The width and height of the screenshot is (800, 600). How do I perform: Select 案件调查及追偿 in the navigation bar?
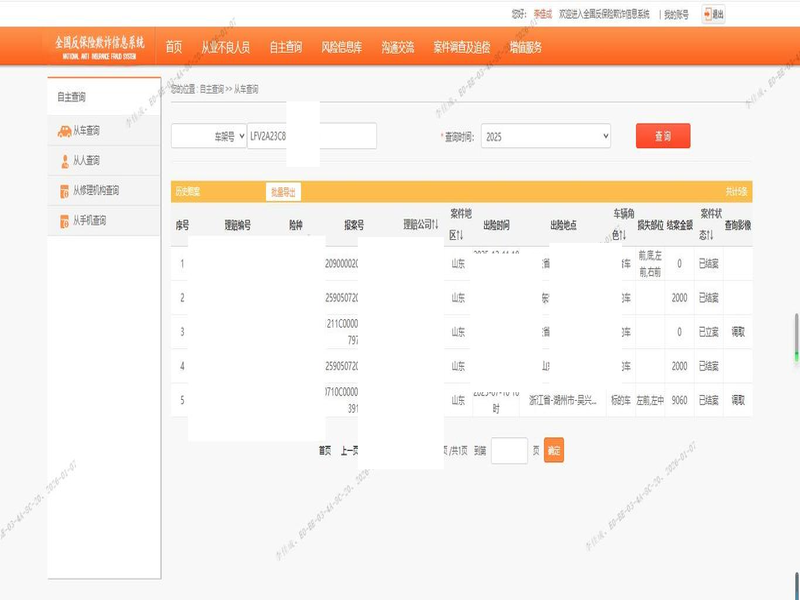(x=461, y=47)
